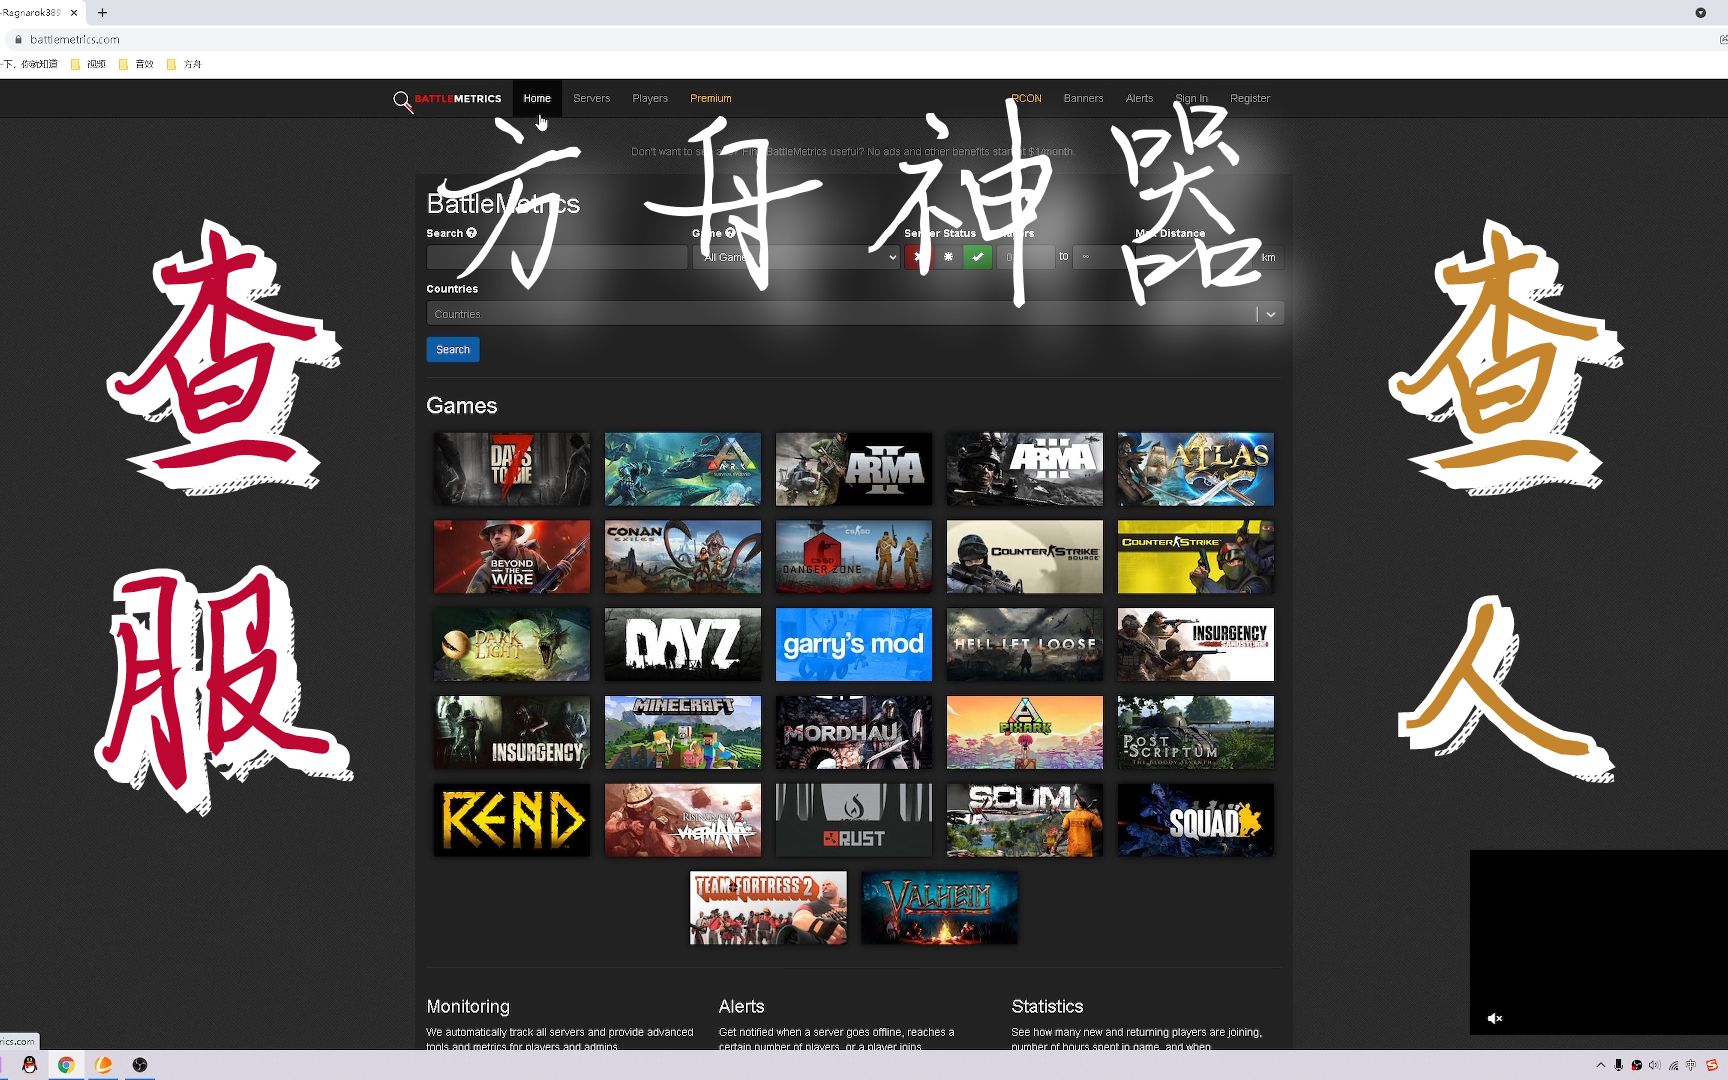
Task: Choose the Hell Let Loose tile
Action: pos(1025,645)
